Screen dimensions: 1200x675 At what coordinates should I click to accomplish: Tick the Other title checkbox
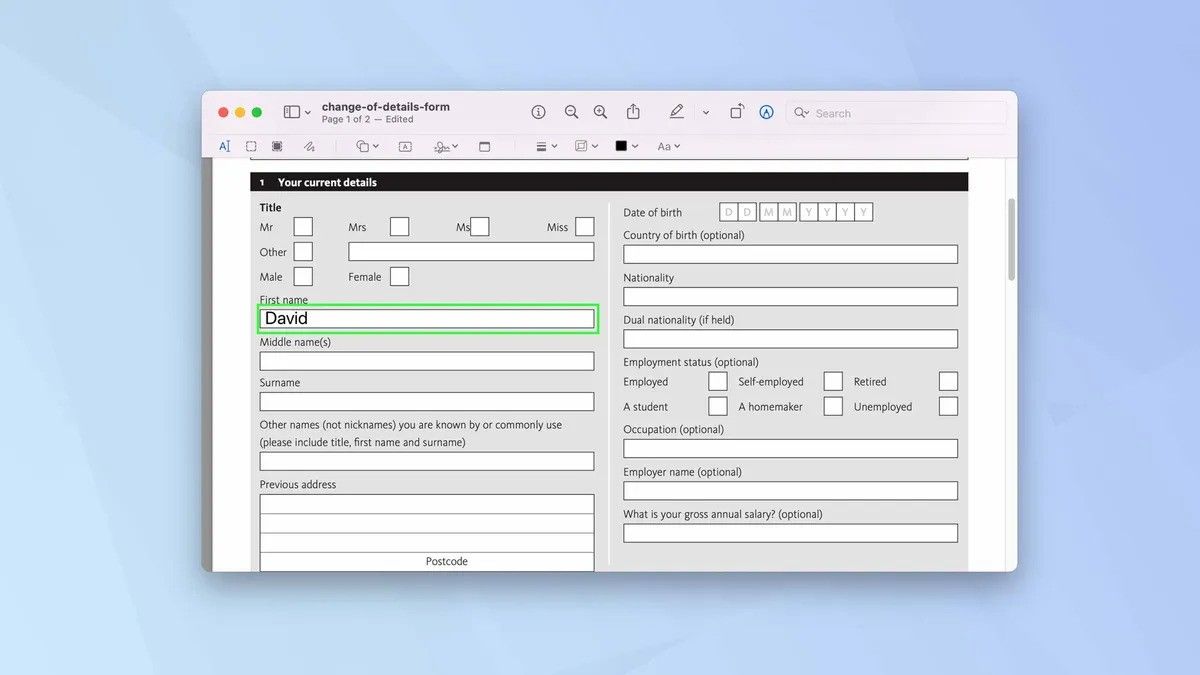[303, 252]
